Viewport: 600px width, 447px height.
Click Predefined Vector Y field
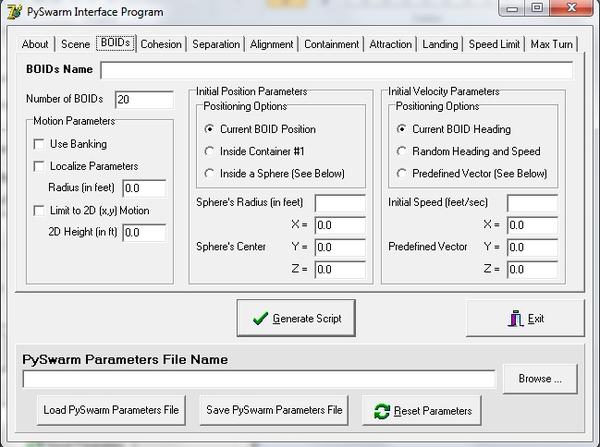pos(532,248)
